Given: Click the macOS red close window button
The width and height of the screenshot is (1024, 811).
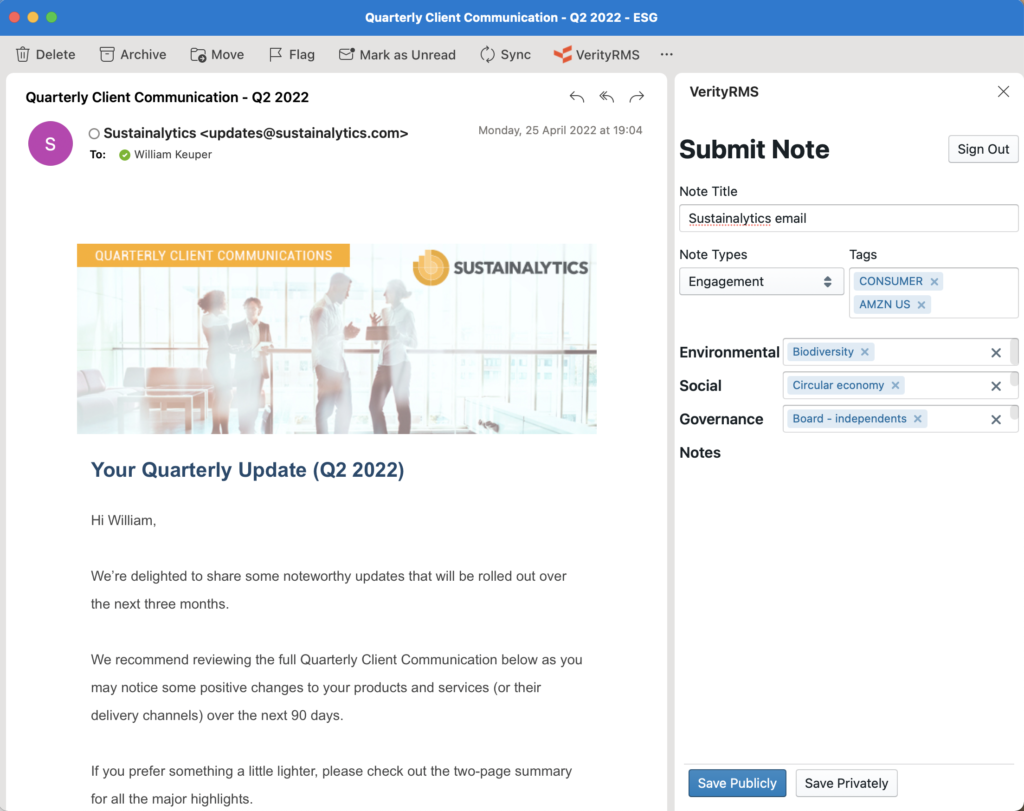Looking at the screenshot, I should 14,17.
